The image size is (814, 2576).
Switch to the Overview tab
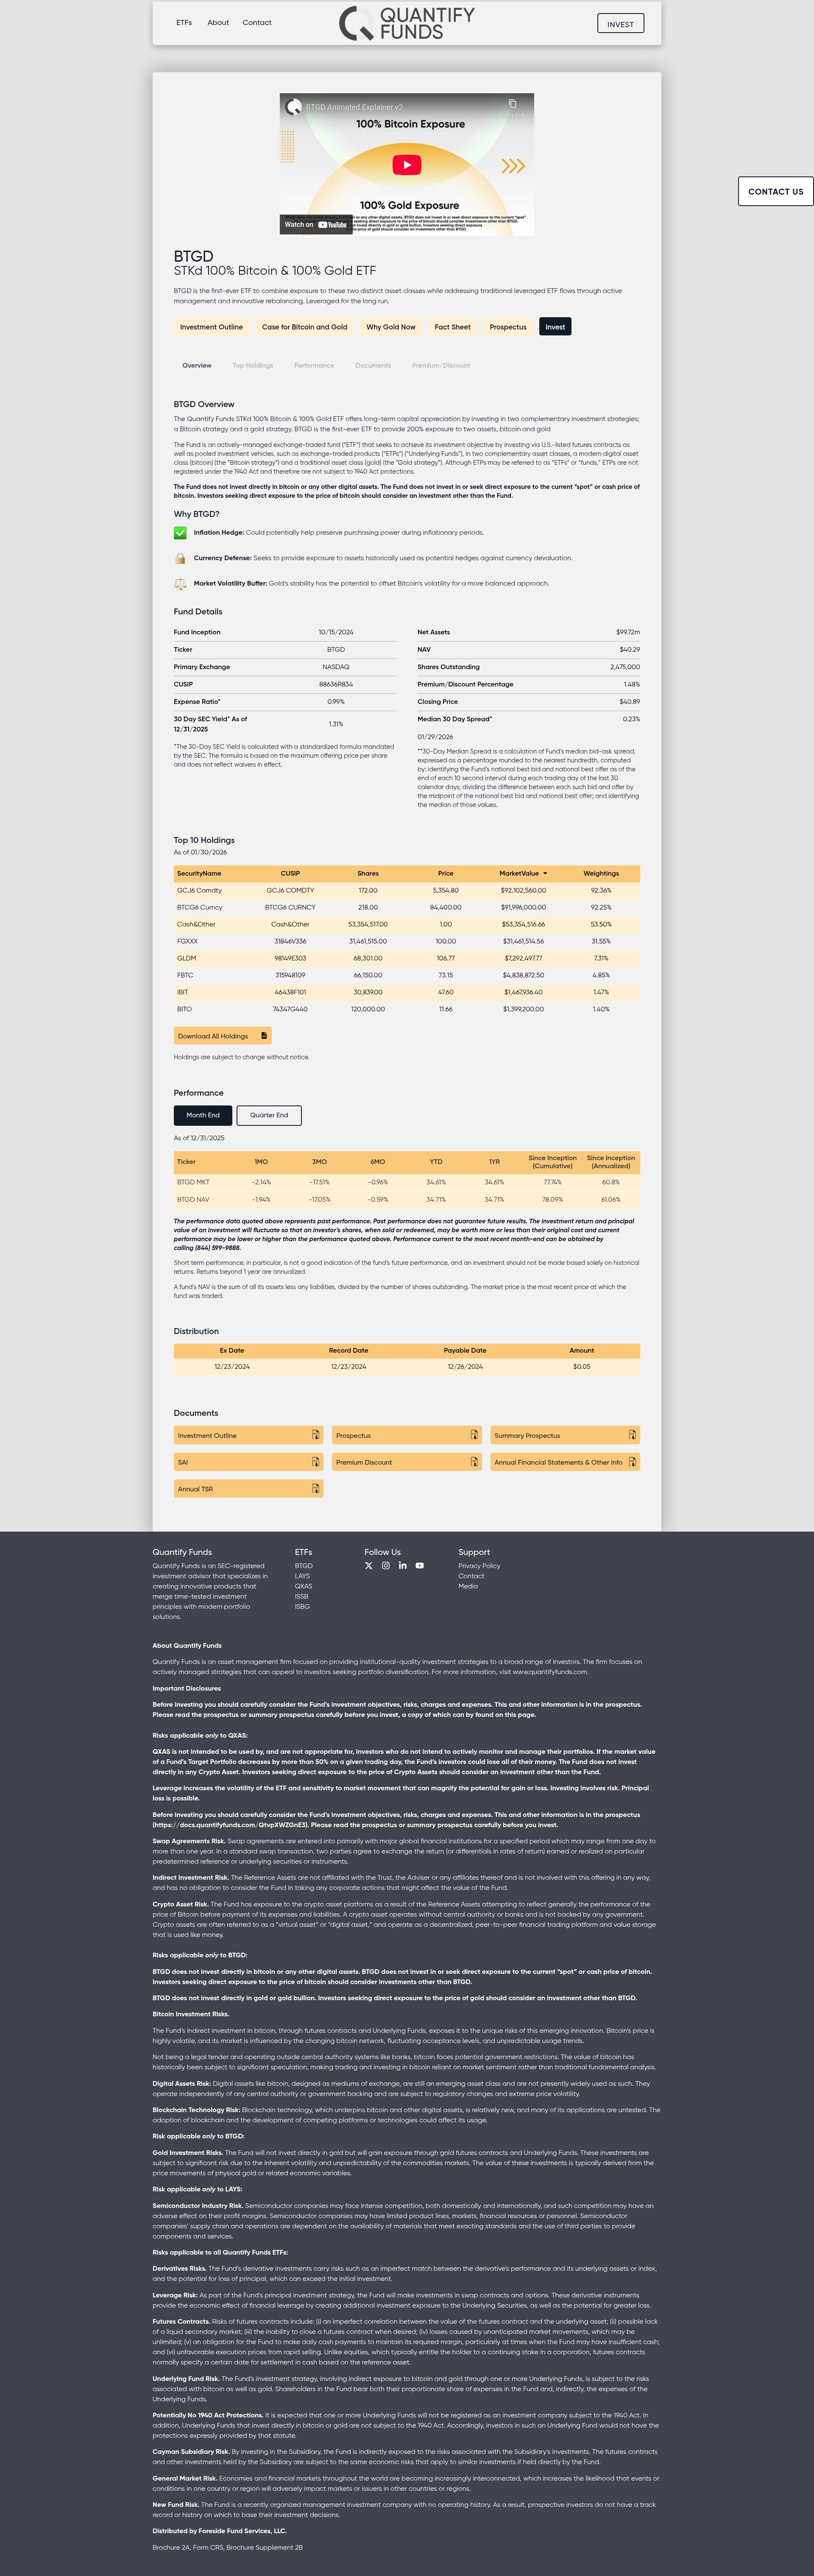pyautogui.click(x=197, y=366)
